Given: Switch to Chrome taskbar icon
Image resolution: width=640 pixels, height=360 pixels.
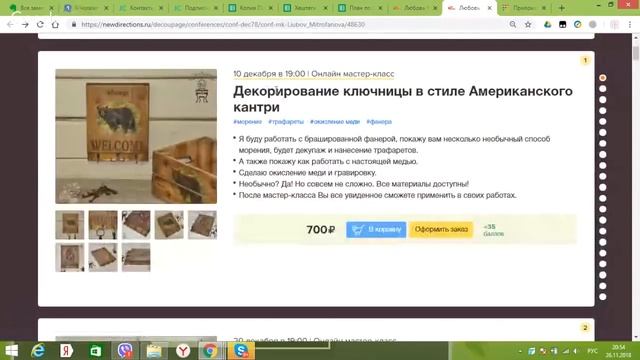Looking at the screenshot, I should tap(210, 351).
